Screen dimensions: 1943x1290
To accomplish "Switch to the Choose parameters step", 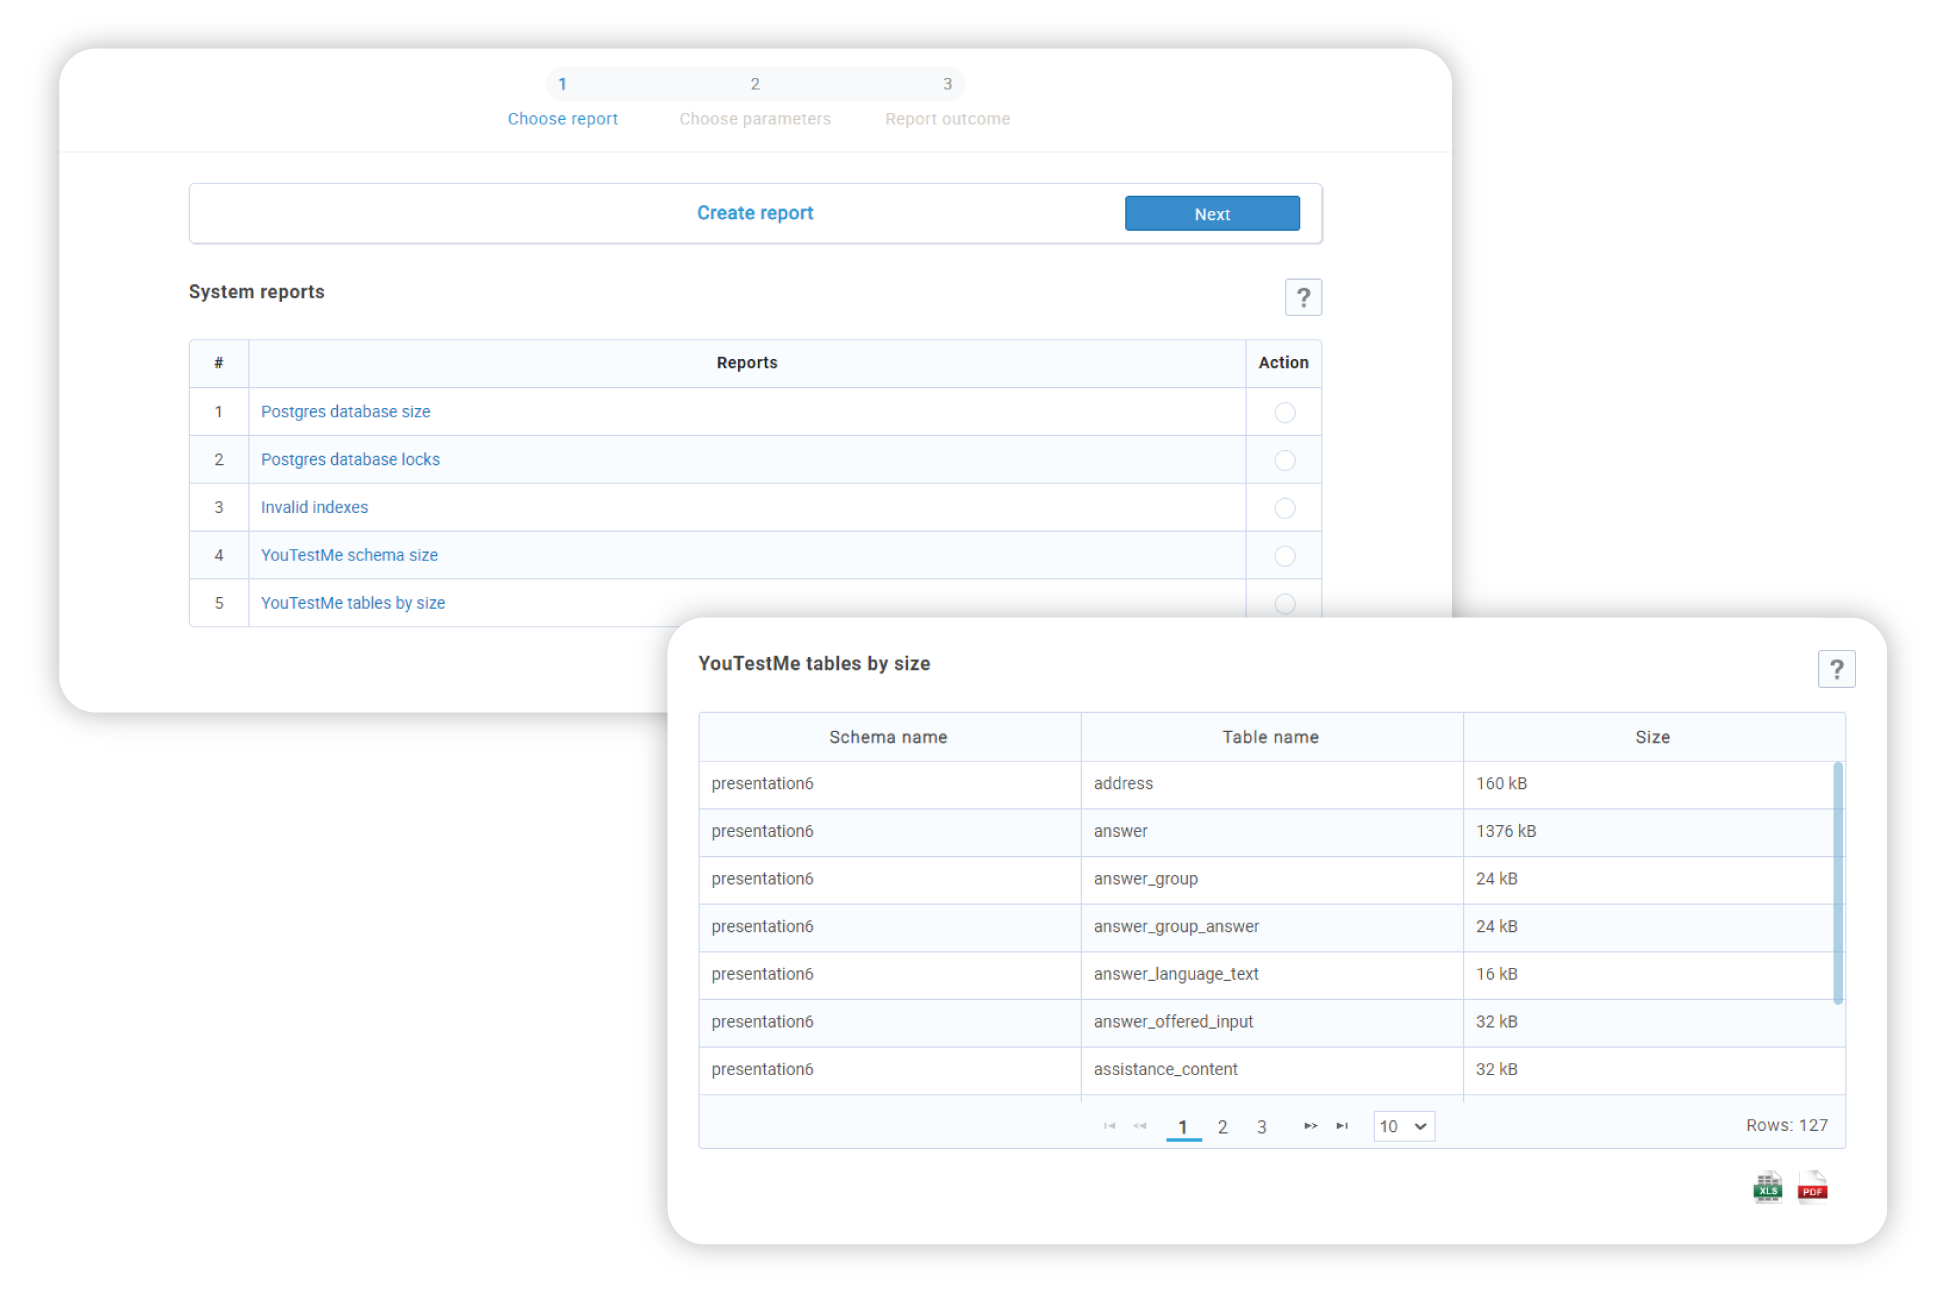I will click(755, 118).
